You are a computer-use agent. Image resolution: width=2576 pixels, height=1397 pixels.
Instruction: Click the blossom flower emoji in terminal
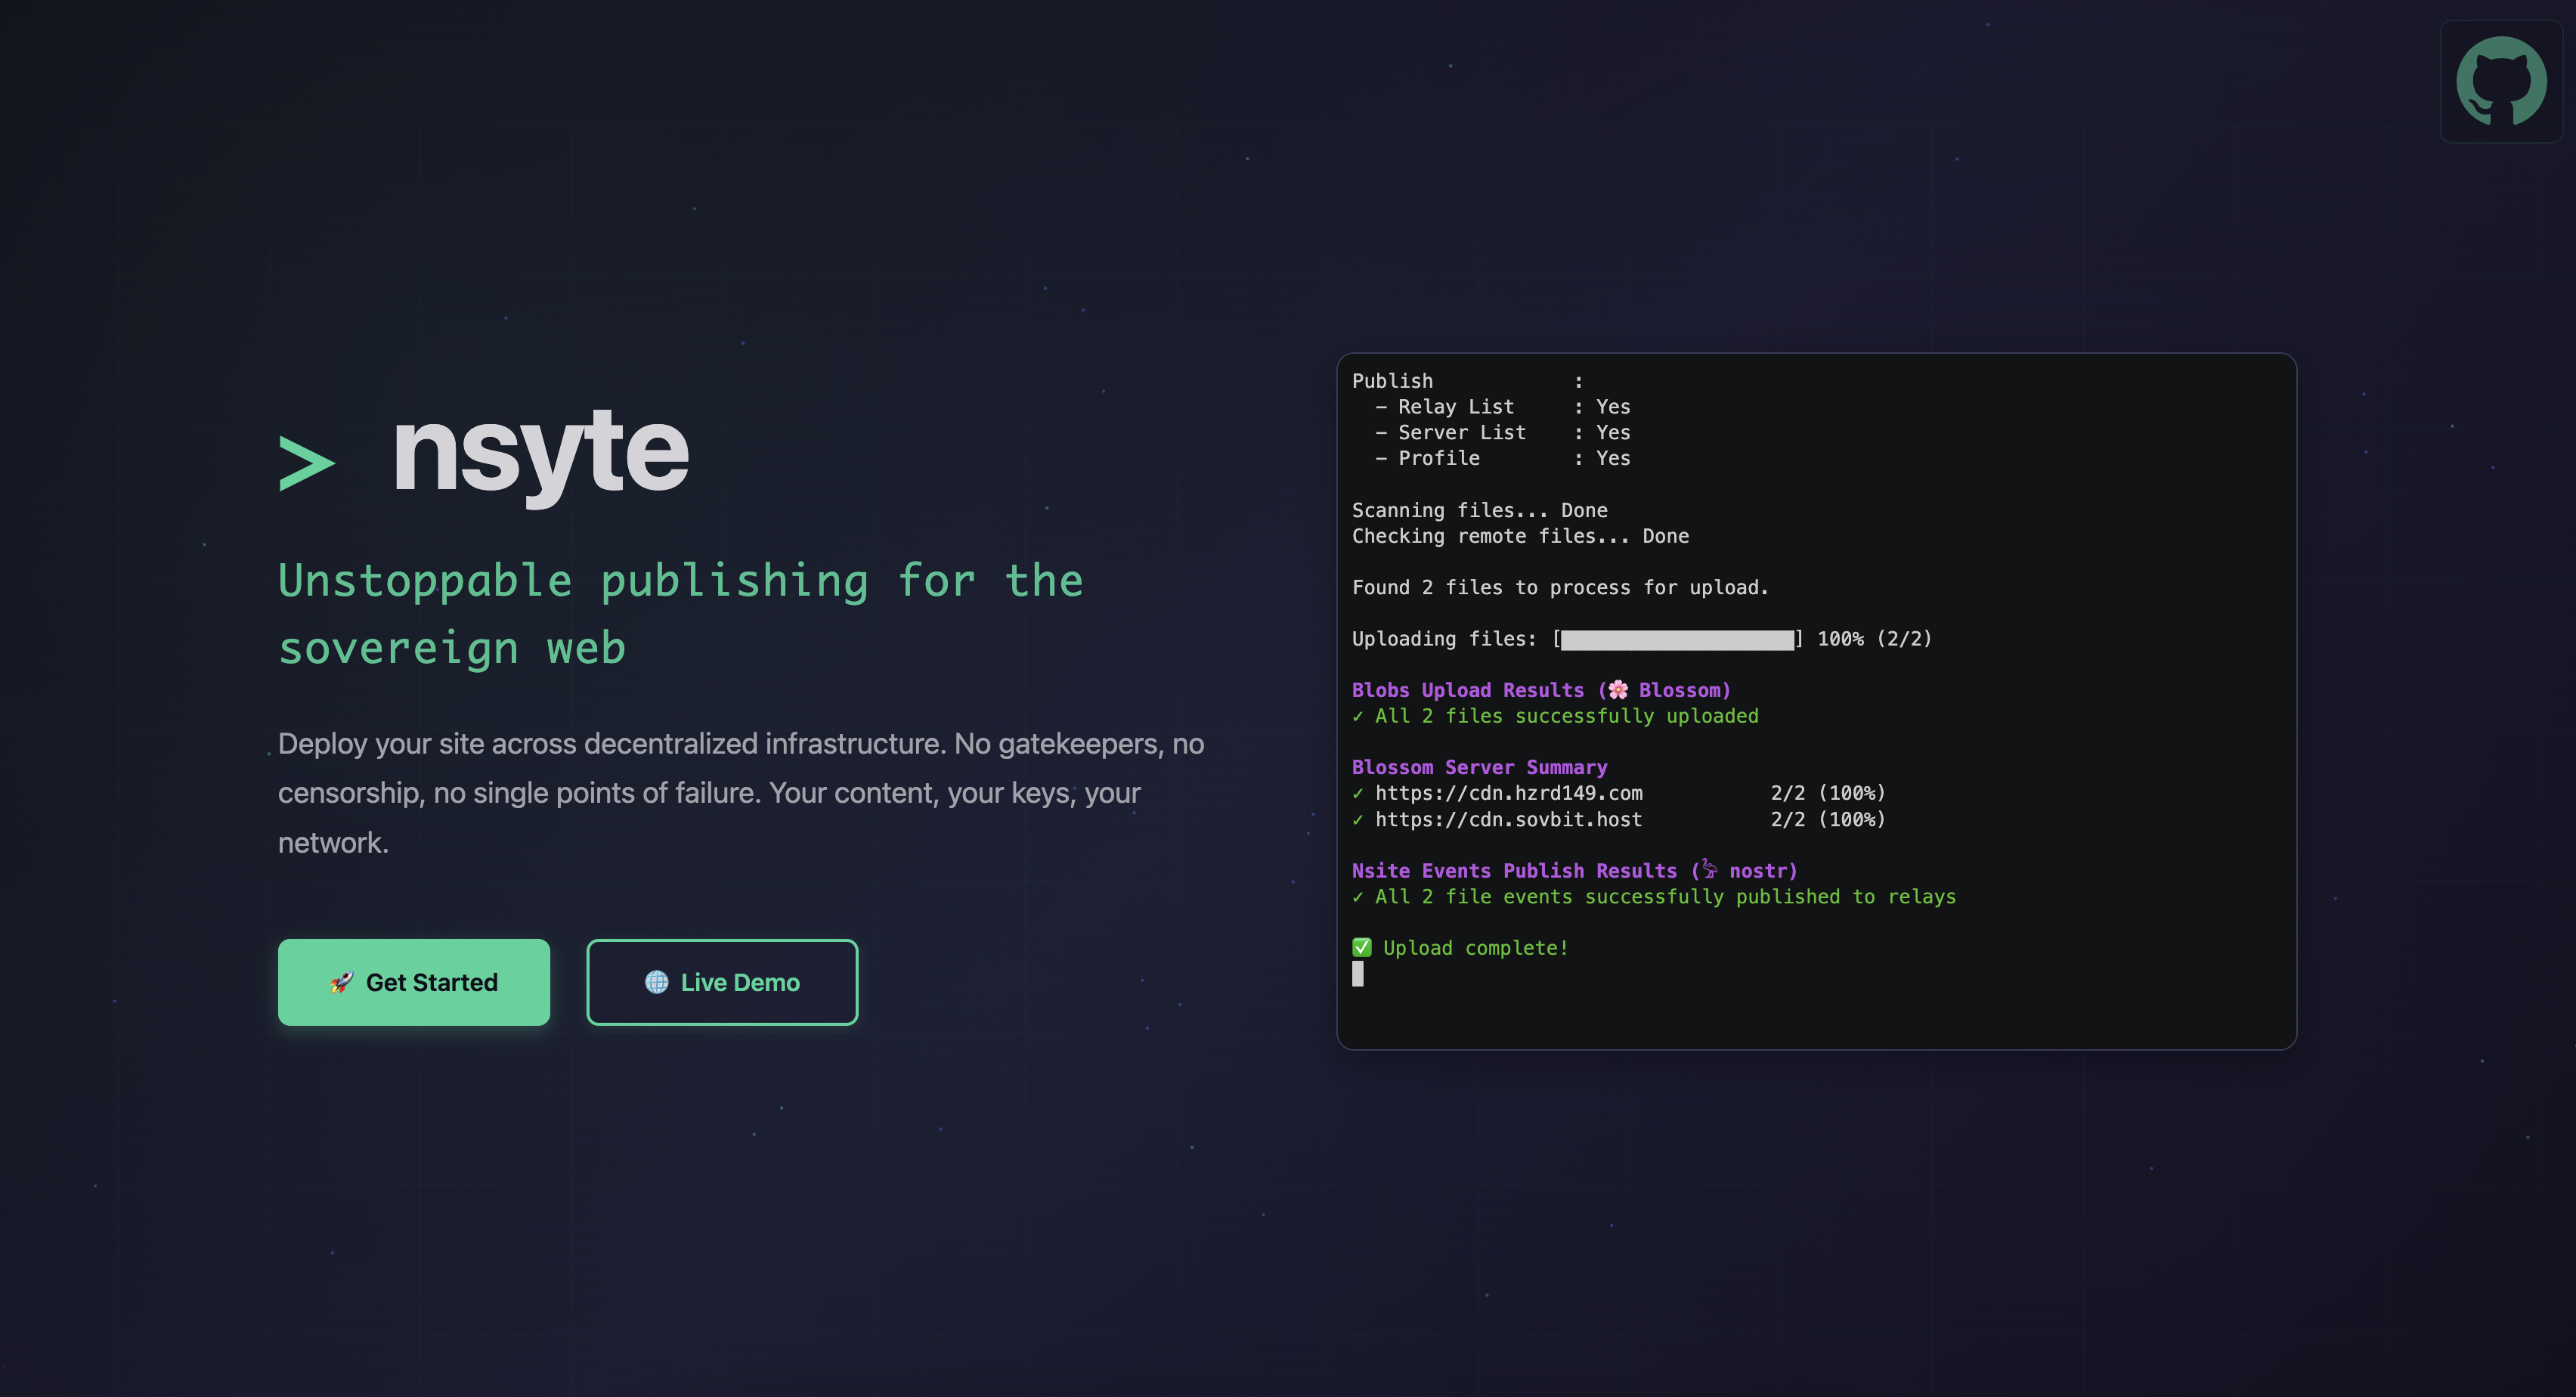point(1617,690)
